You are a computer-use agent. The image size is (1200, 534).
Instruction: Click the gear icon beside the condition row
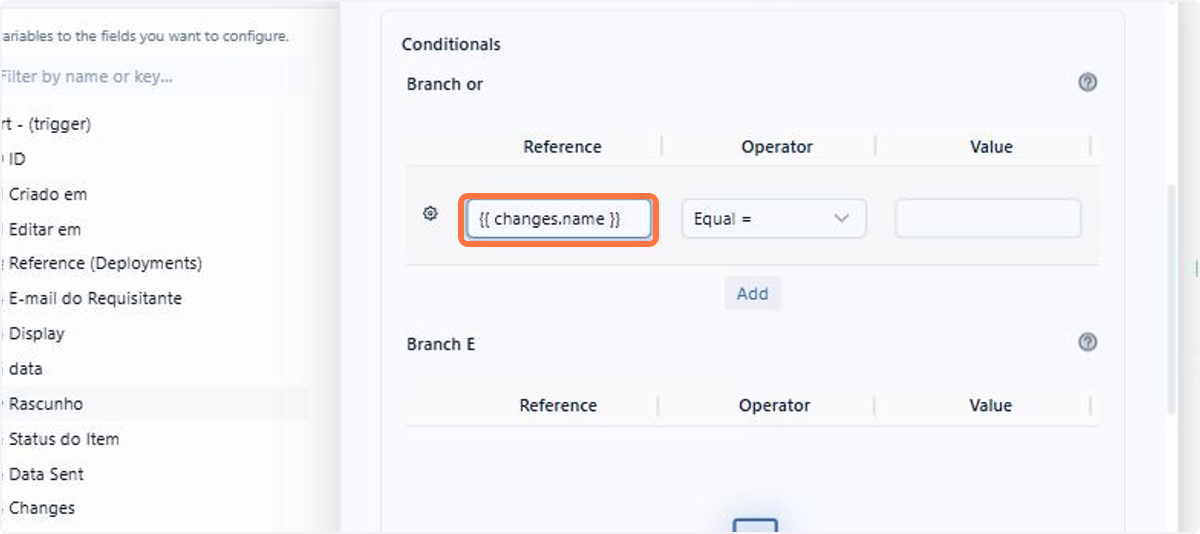pos(430,213)
